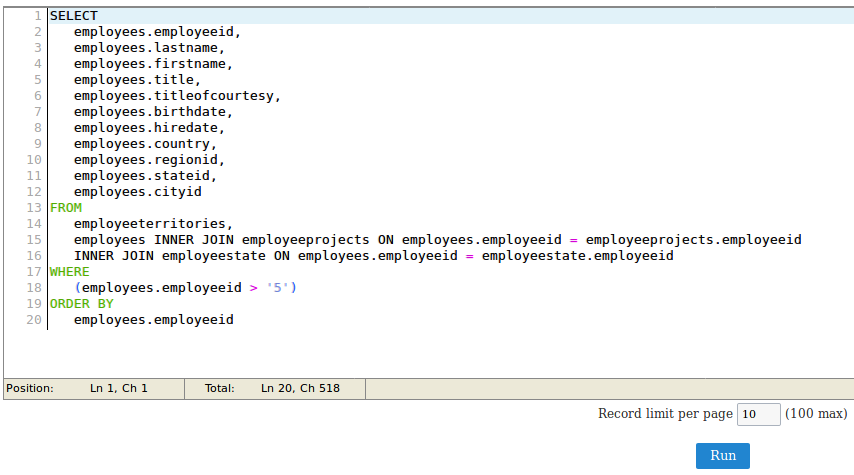
Task: Place cursor on employees.employeeid on line 20
Action: pos(153,320)
